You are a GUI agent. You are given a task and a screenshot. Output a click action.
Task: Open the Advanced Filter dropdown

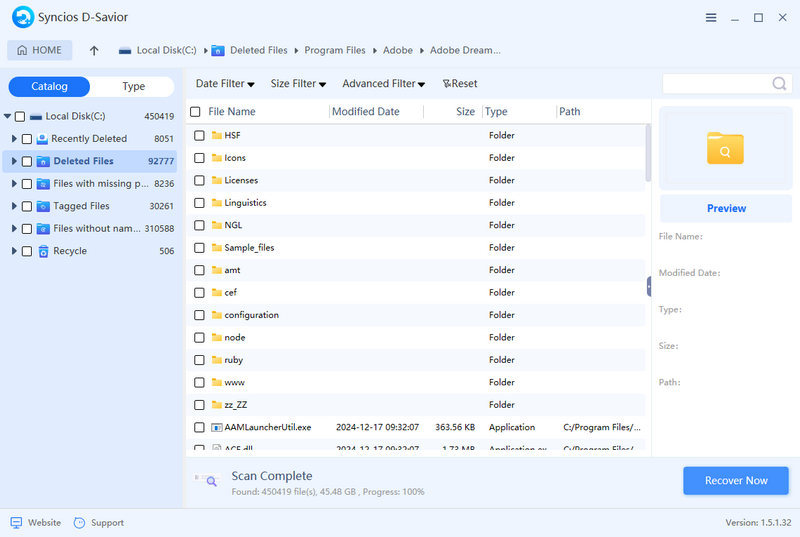click(383, 84)
